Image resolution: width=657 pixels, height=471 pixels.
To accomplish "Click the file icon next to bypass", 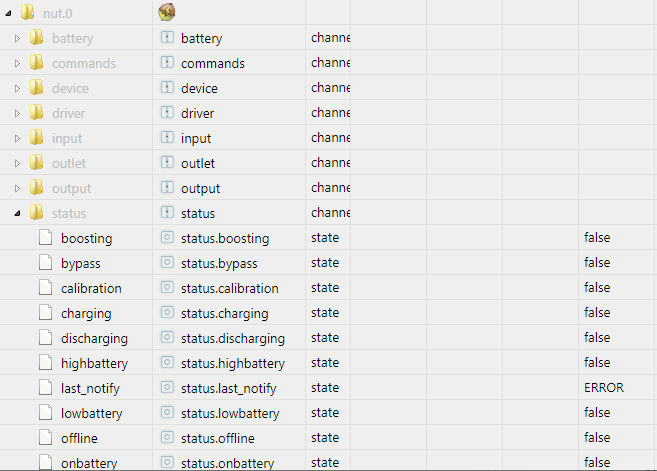I will coord(46,263).
